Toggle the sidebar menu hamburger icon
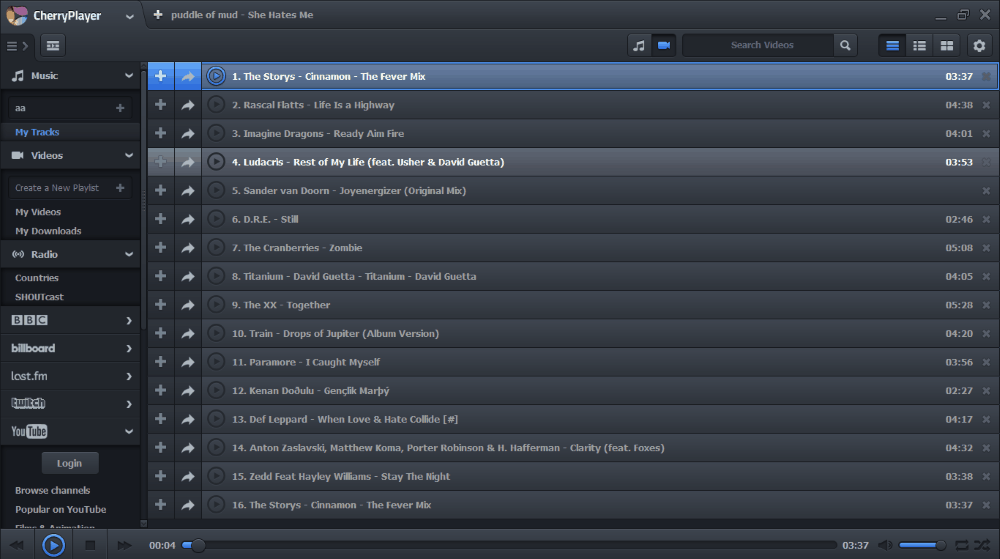 12,46
